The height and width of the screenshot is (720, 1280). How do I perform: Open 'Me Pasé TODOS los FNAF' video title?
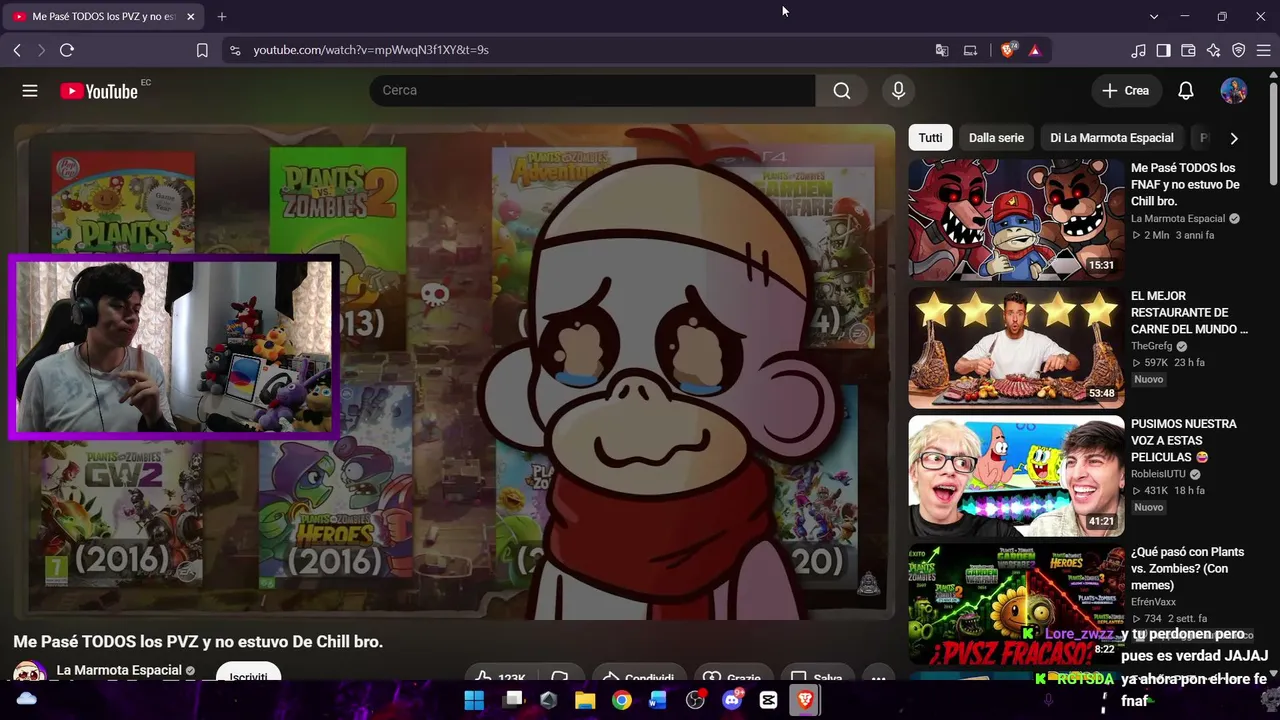click(x=1185, y=185)
